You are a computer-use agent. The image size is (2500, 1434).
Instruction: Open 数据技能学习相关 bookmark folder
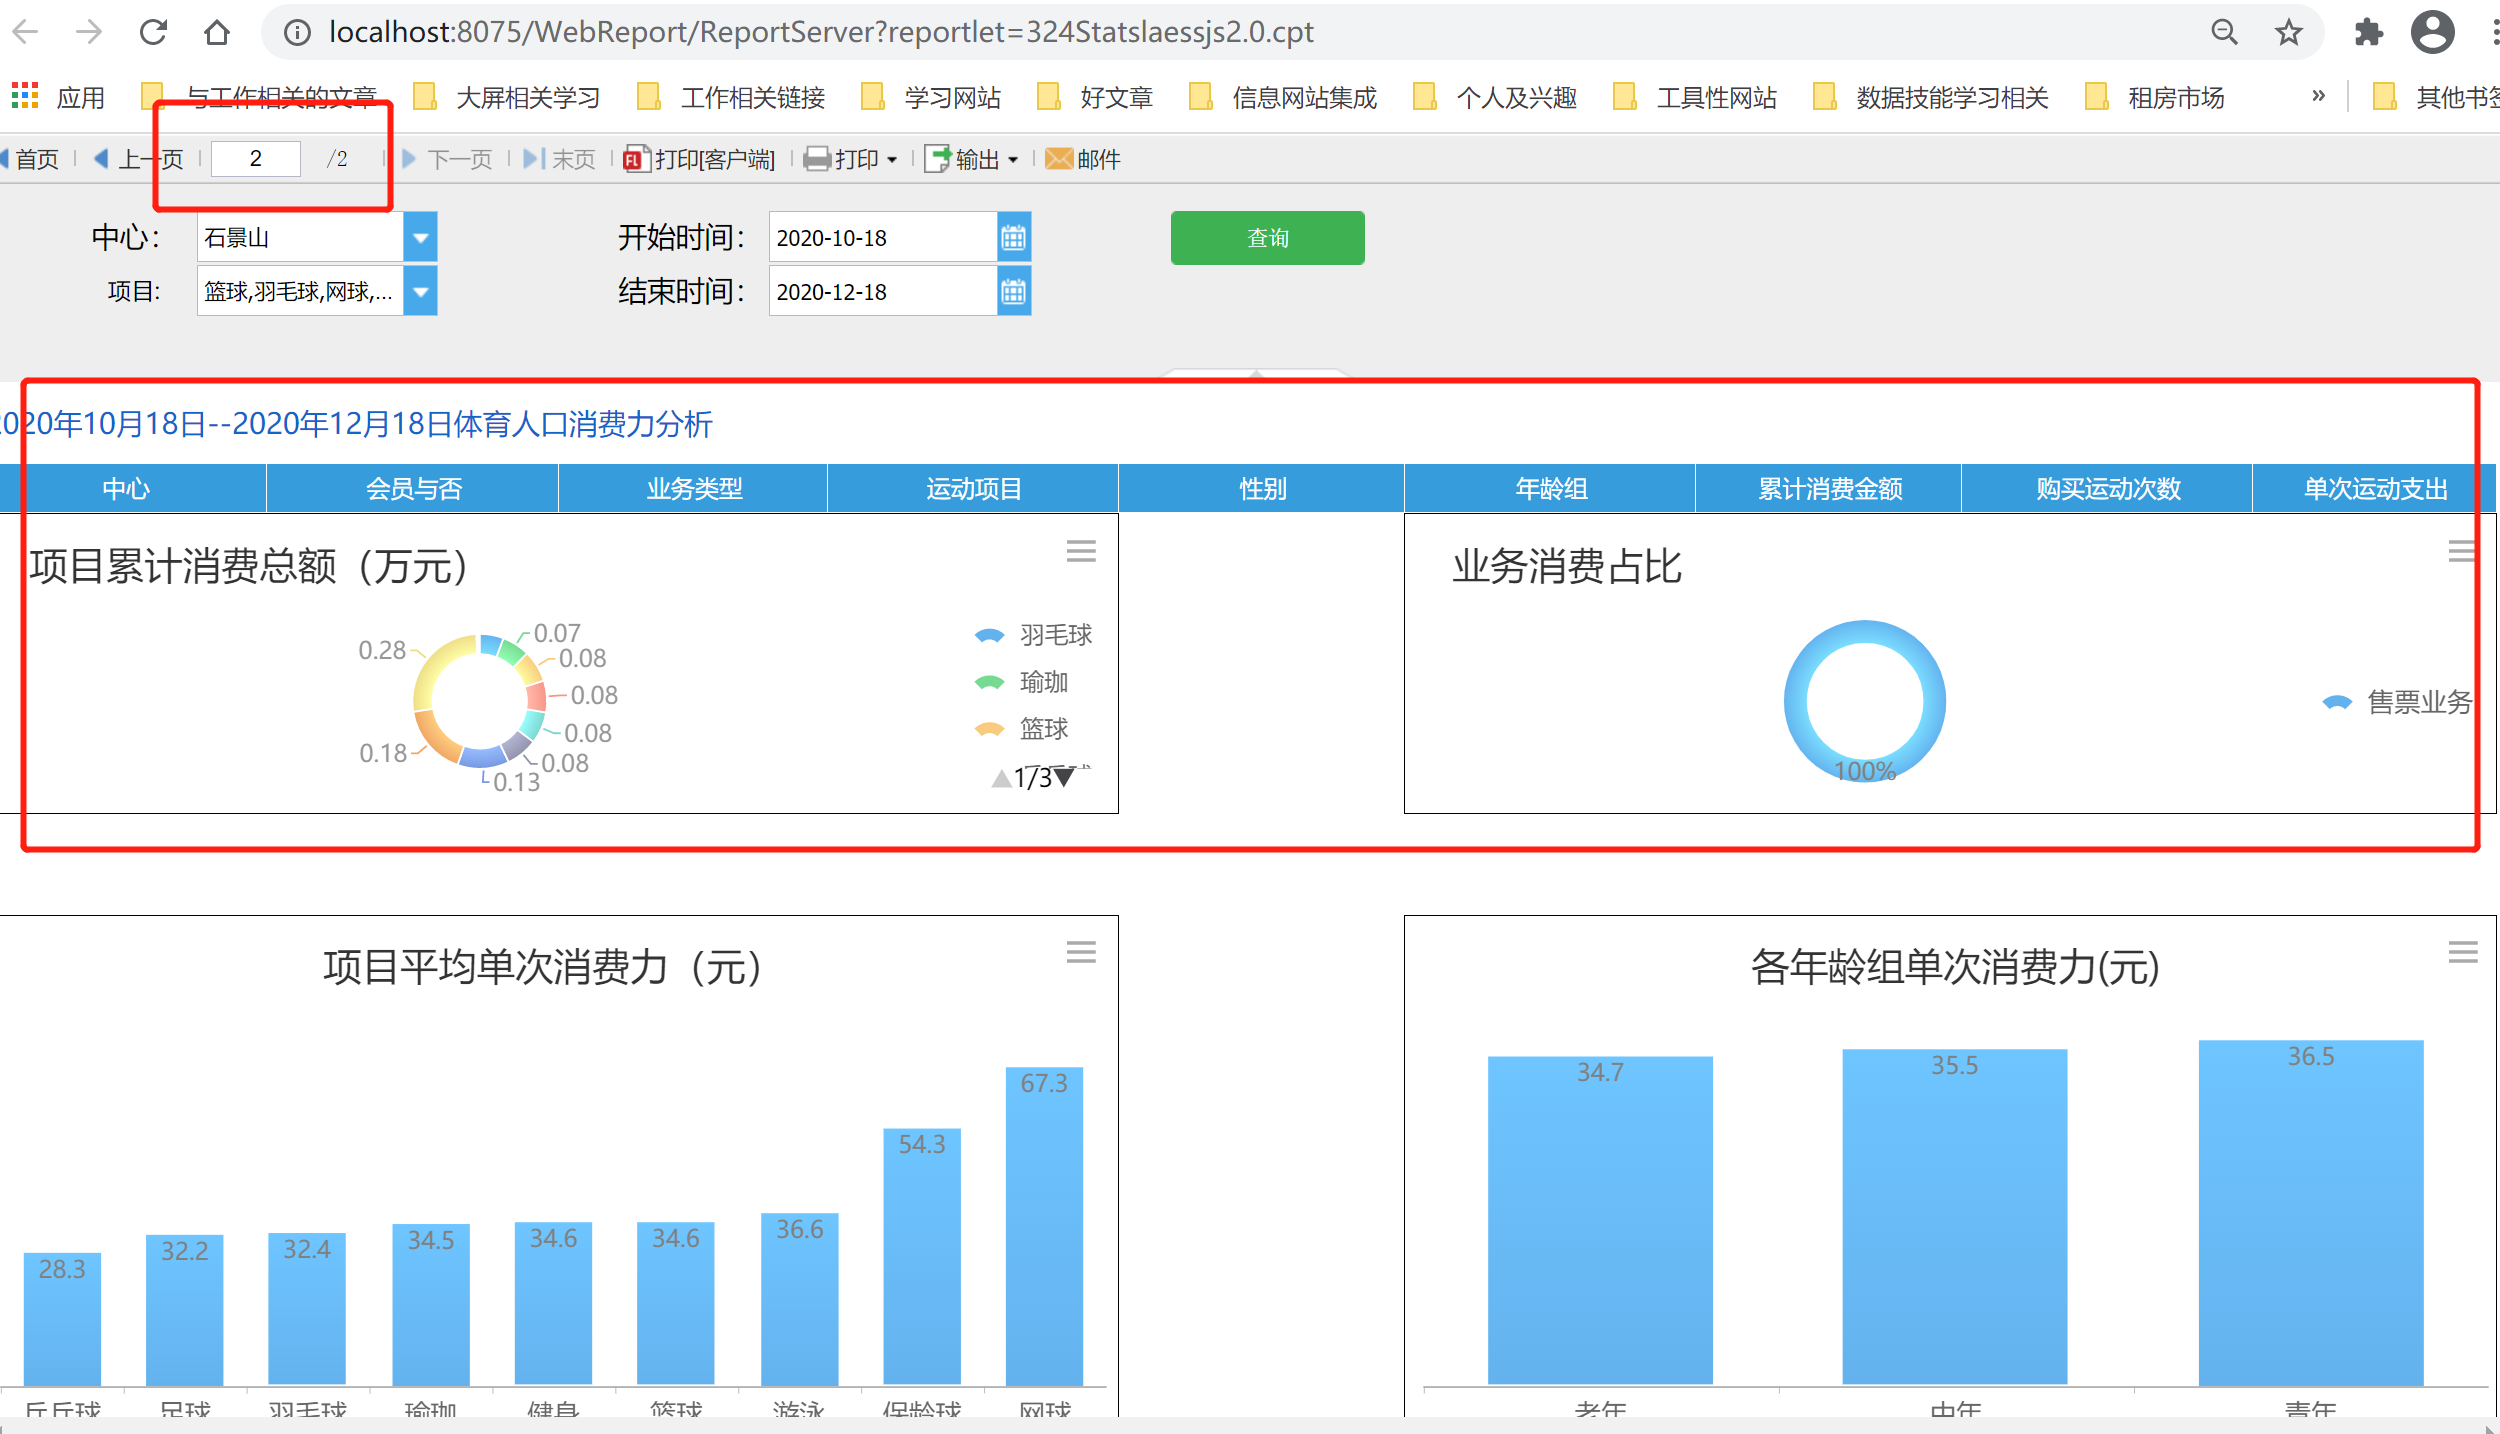coord(1931,97)
